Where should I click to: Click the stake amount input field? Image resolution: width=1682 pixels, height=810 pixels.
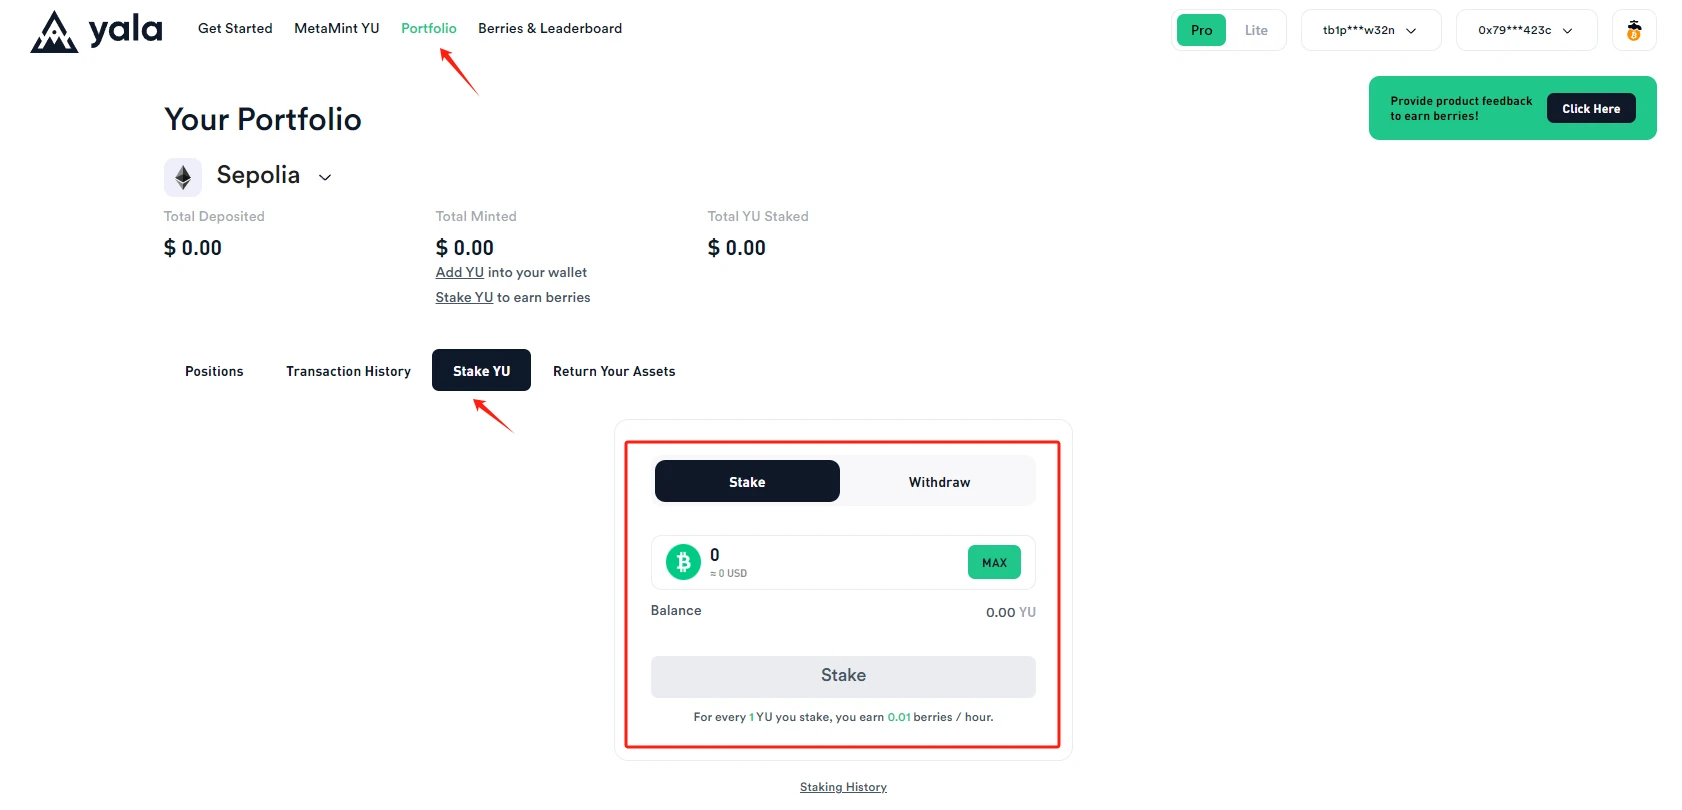click(x=830, y=556)
